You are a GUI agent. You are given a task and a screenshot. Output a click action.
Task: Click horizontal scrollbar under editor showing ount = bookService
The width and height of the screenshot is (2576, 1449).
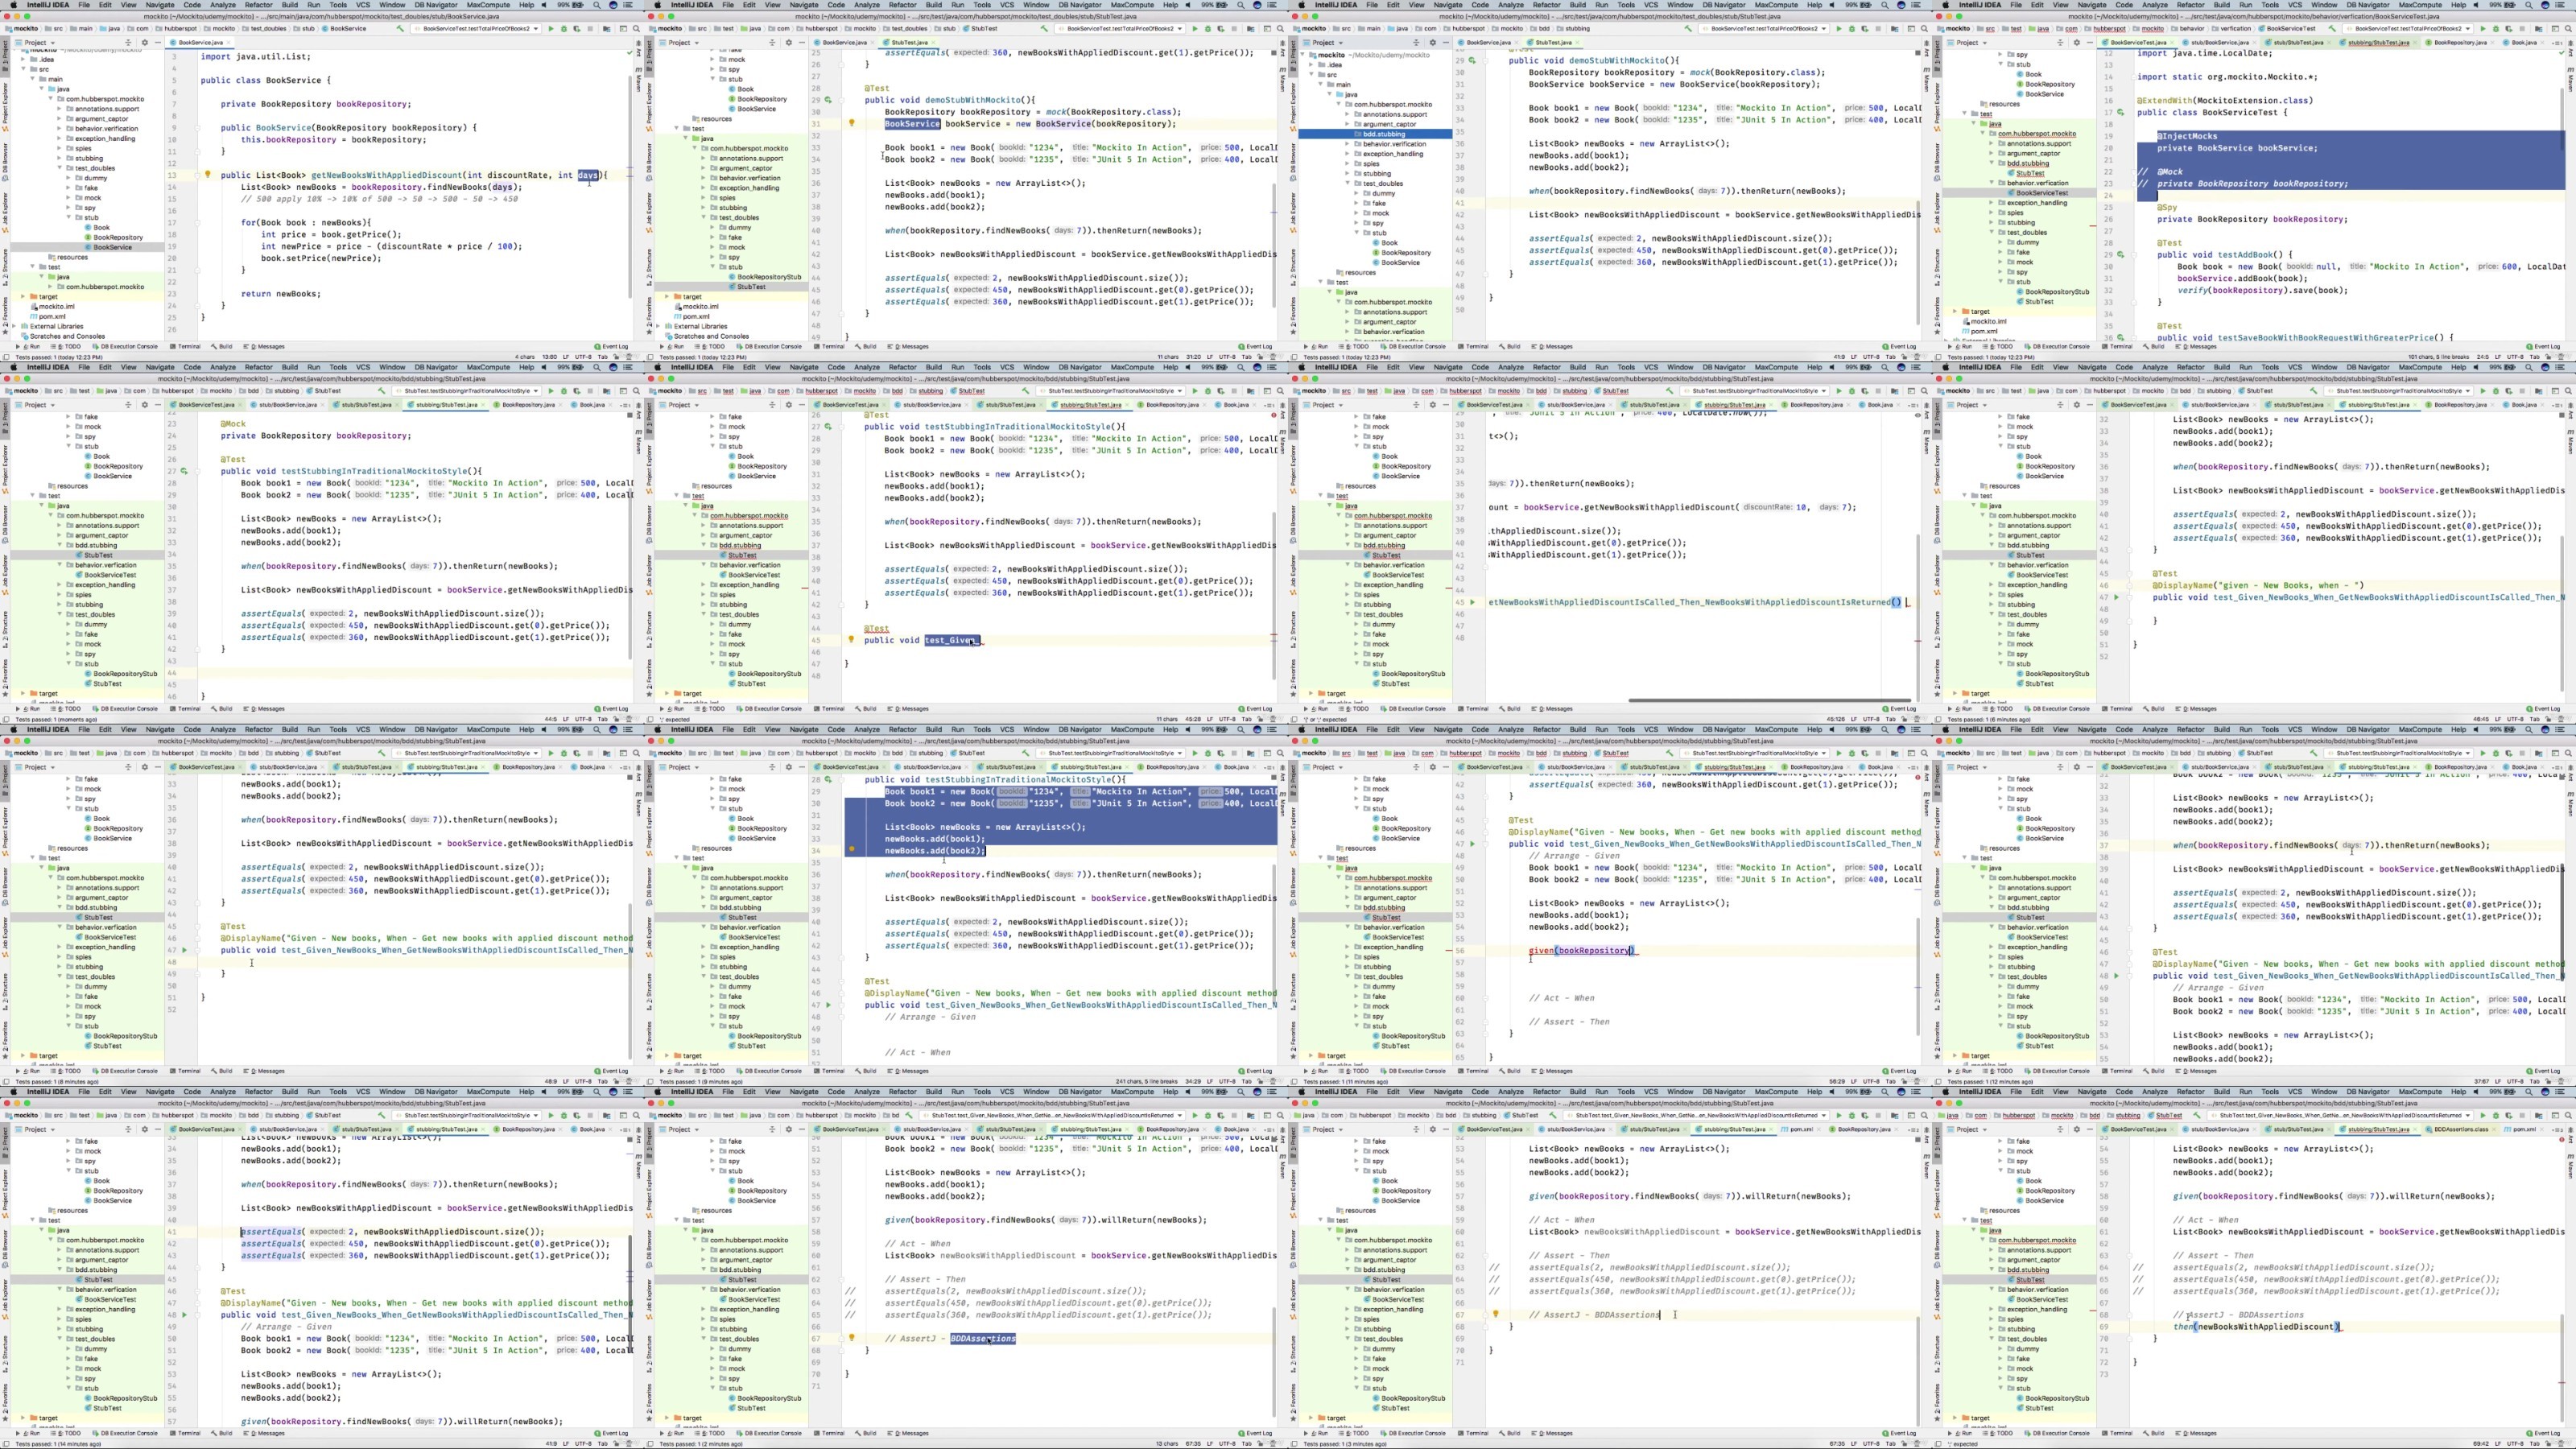[1769, 700]
